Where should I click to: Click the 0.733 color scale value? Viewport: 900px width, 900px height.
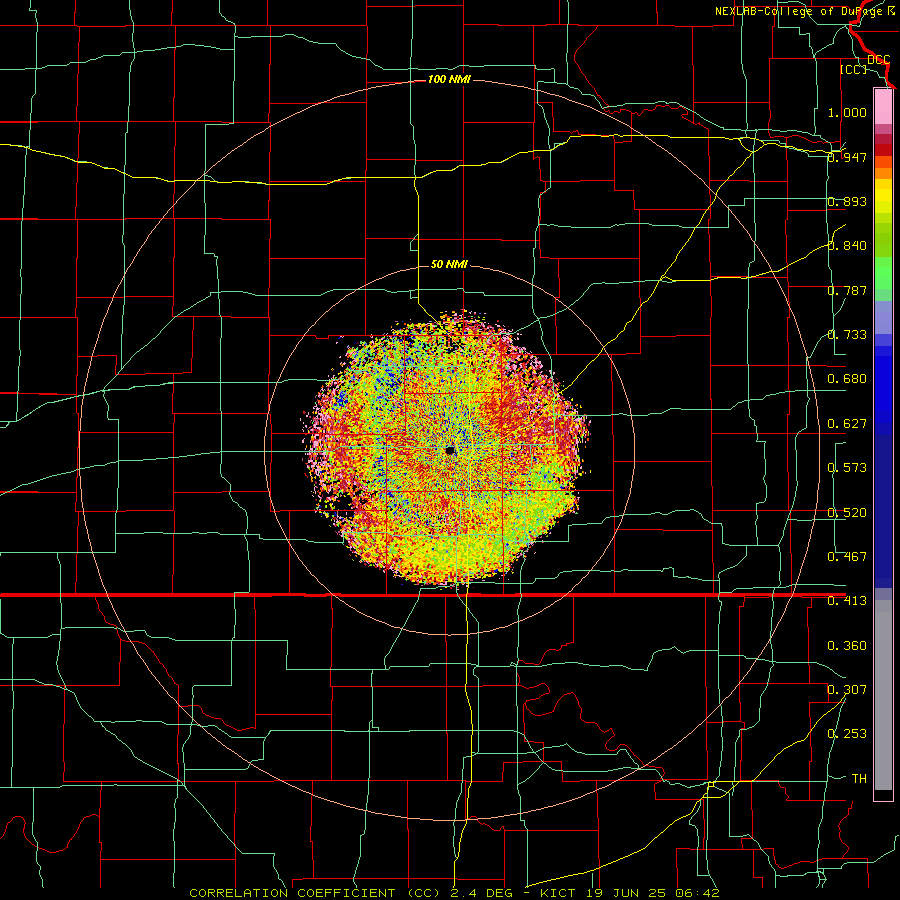[847, 335]
